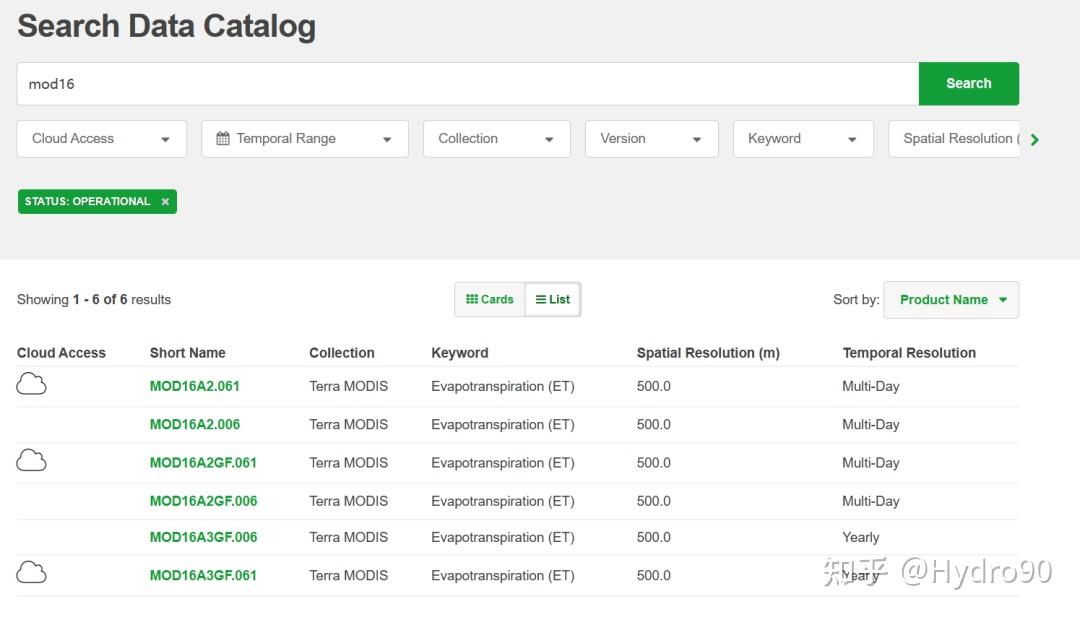The height and width of the screenshot is (620, 1080).
Task: Click the search box containing mod16
Action: click(x=467, y=84)
